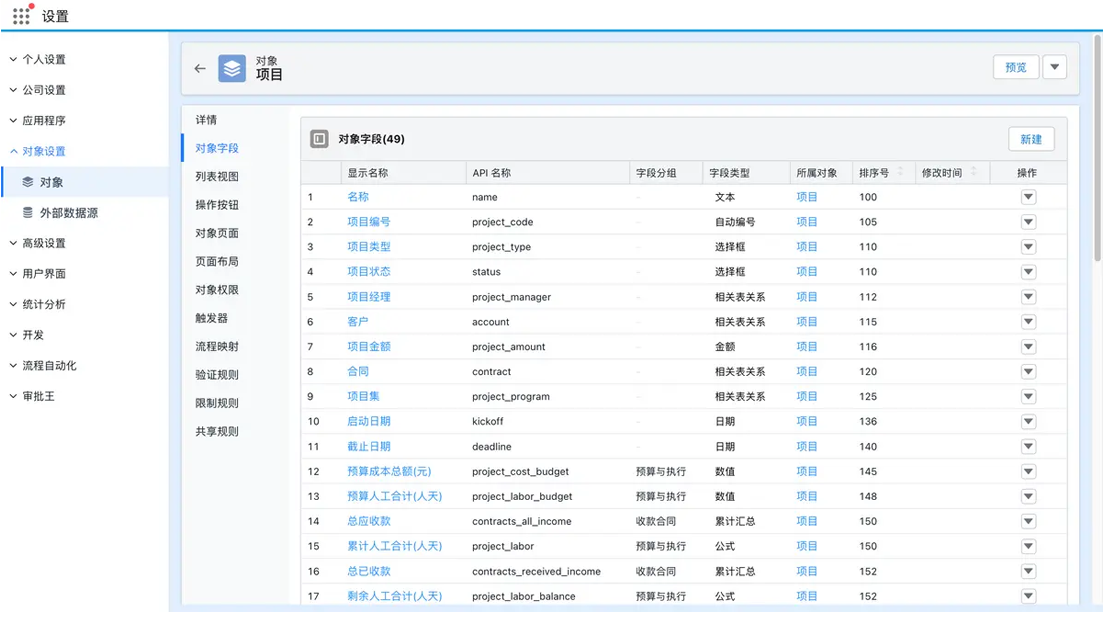Image resolution: width=1105 pixels, height=622 pixels.
Task: Click the 预览 button
Action: (x=1015, y=67)
